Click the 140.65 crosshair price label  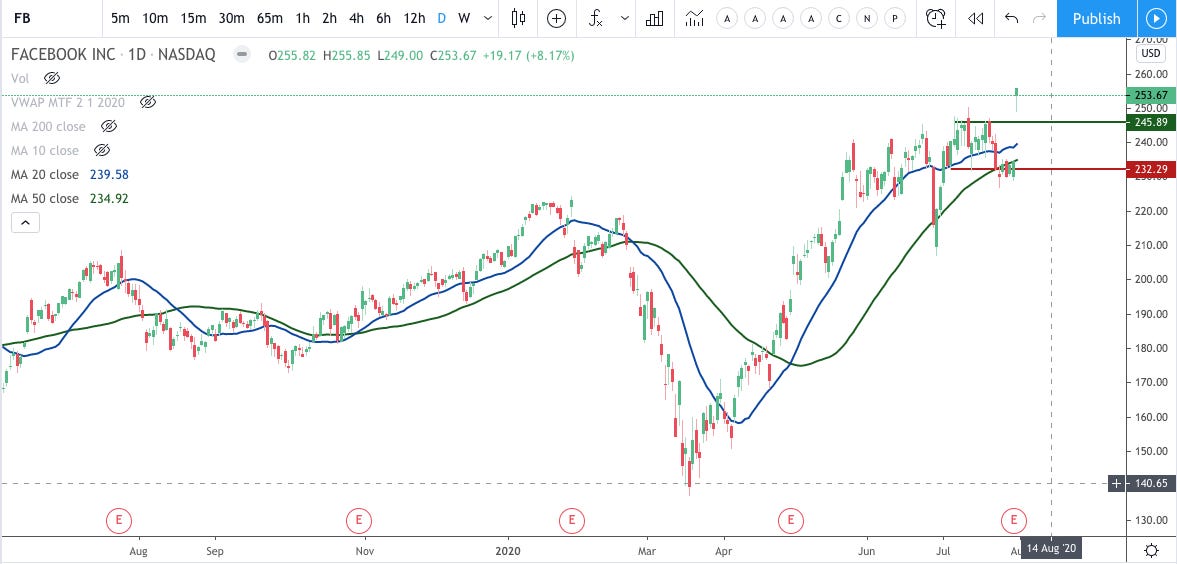pos(1149,484)
